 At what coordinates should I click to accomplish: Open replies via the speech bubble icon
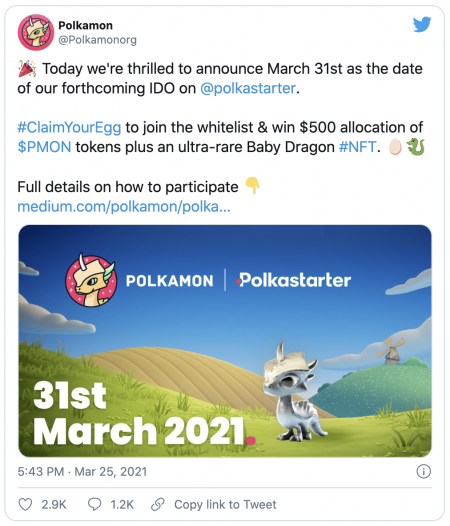[x=94, y=505]
